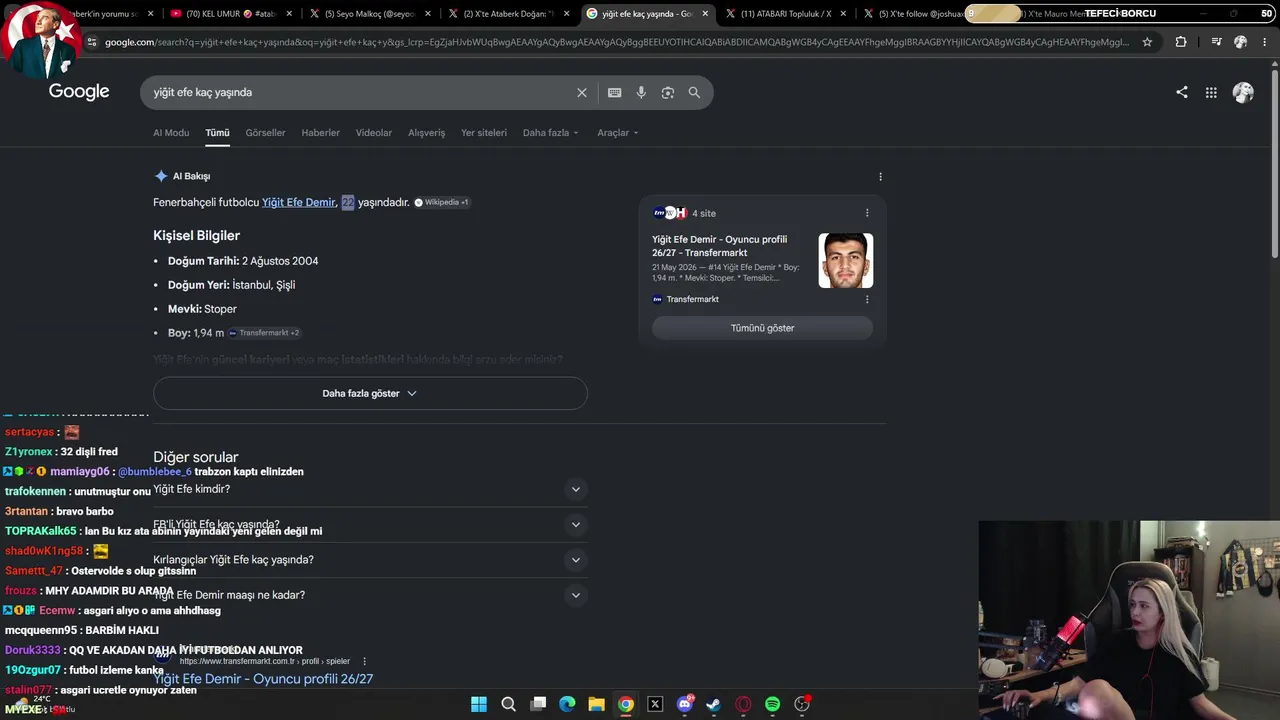Viewport: 1280px width, 720px height.
Task: Open the Wikipedia +1 source chip
Action: tap(441, 202)
